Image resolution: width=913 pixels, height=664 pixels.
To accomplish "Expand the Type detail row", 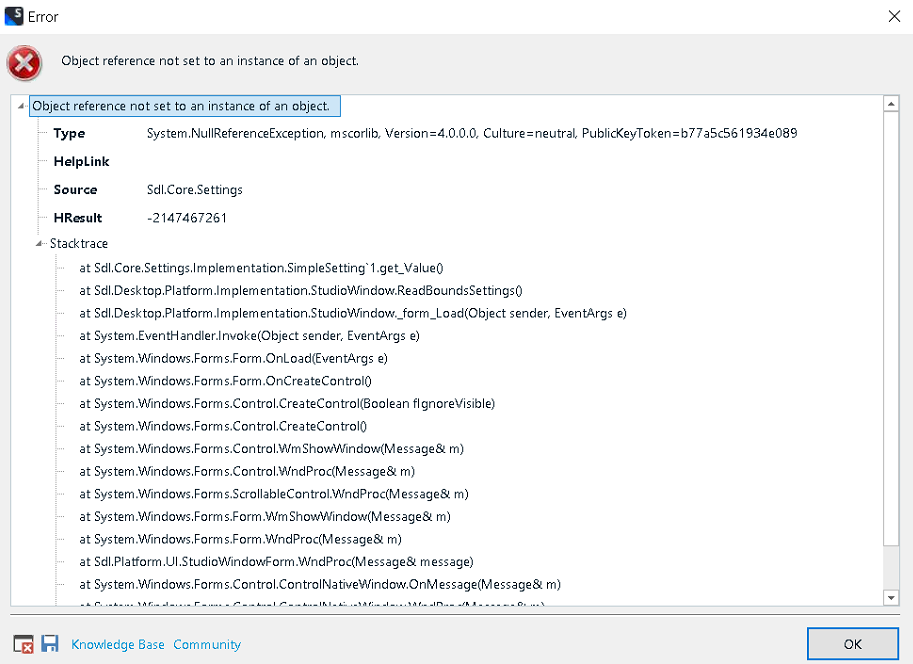I will click(x=68, y=133).
